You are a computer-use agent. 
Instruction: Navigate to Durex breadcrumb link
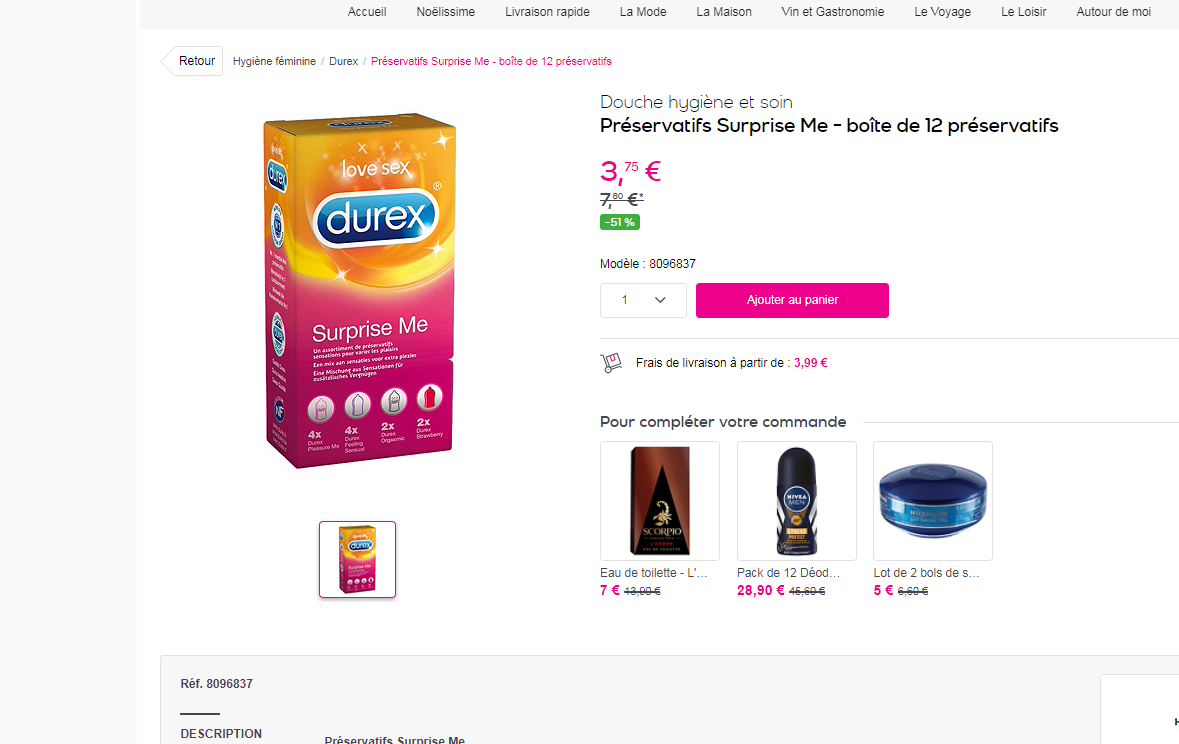[x=343, y=61]
